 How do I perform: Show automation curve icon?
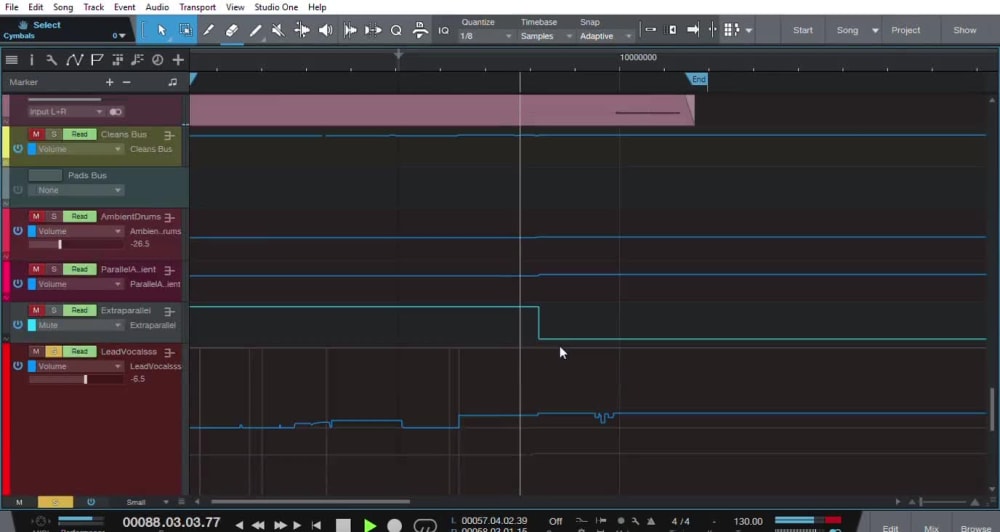75,60
